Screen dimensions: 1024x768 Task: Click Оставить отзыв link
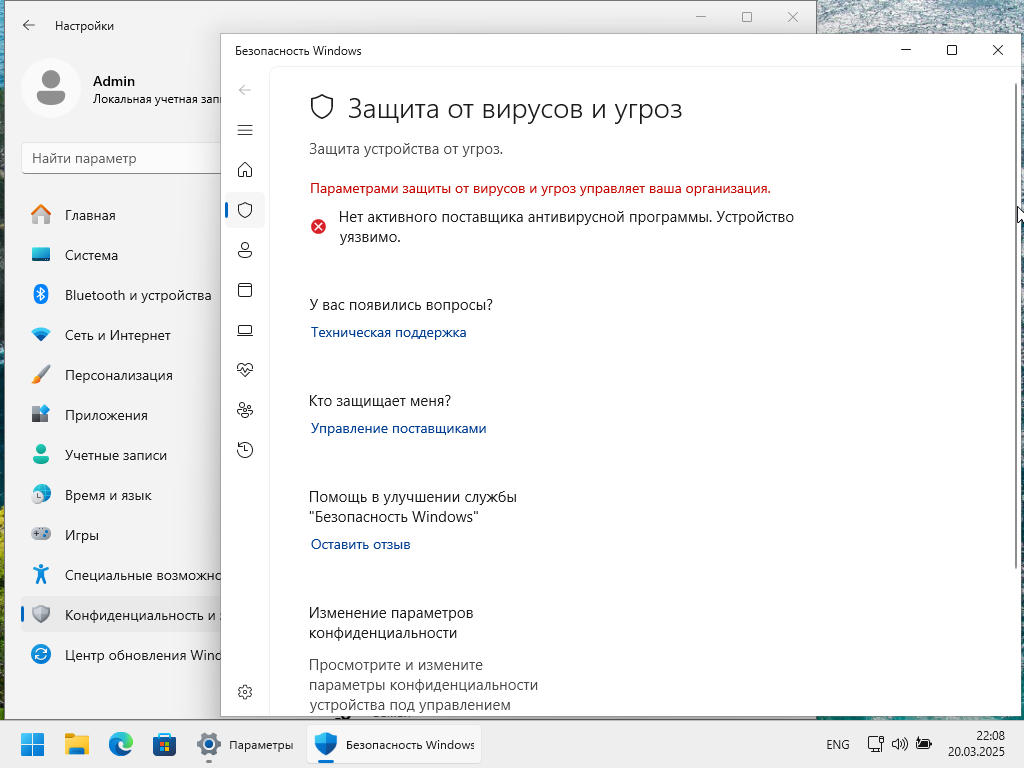coord(360,545)
